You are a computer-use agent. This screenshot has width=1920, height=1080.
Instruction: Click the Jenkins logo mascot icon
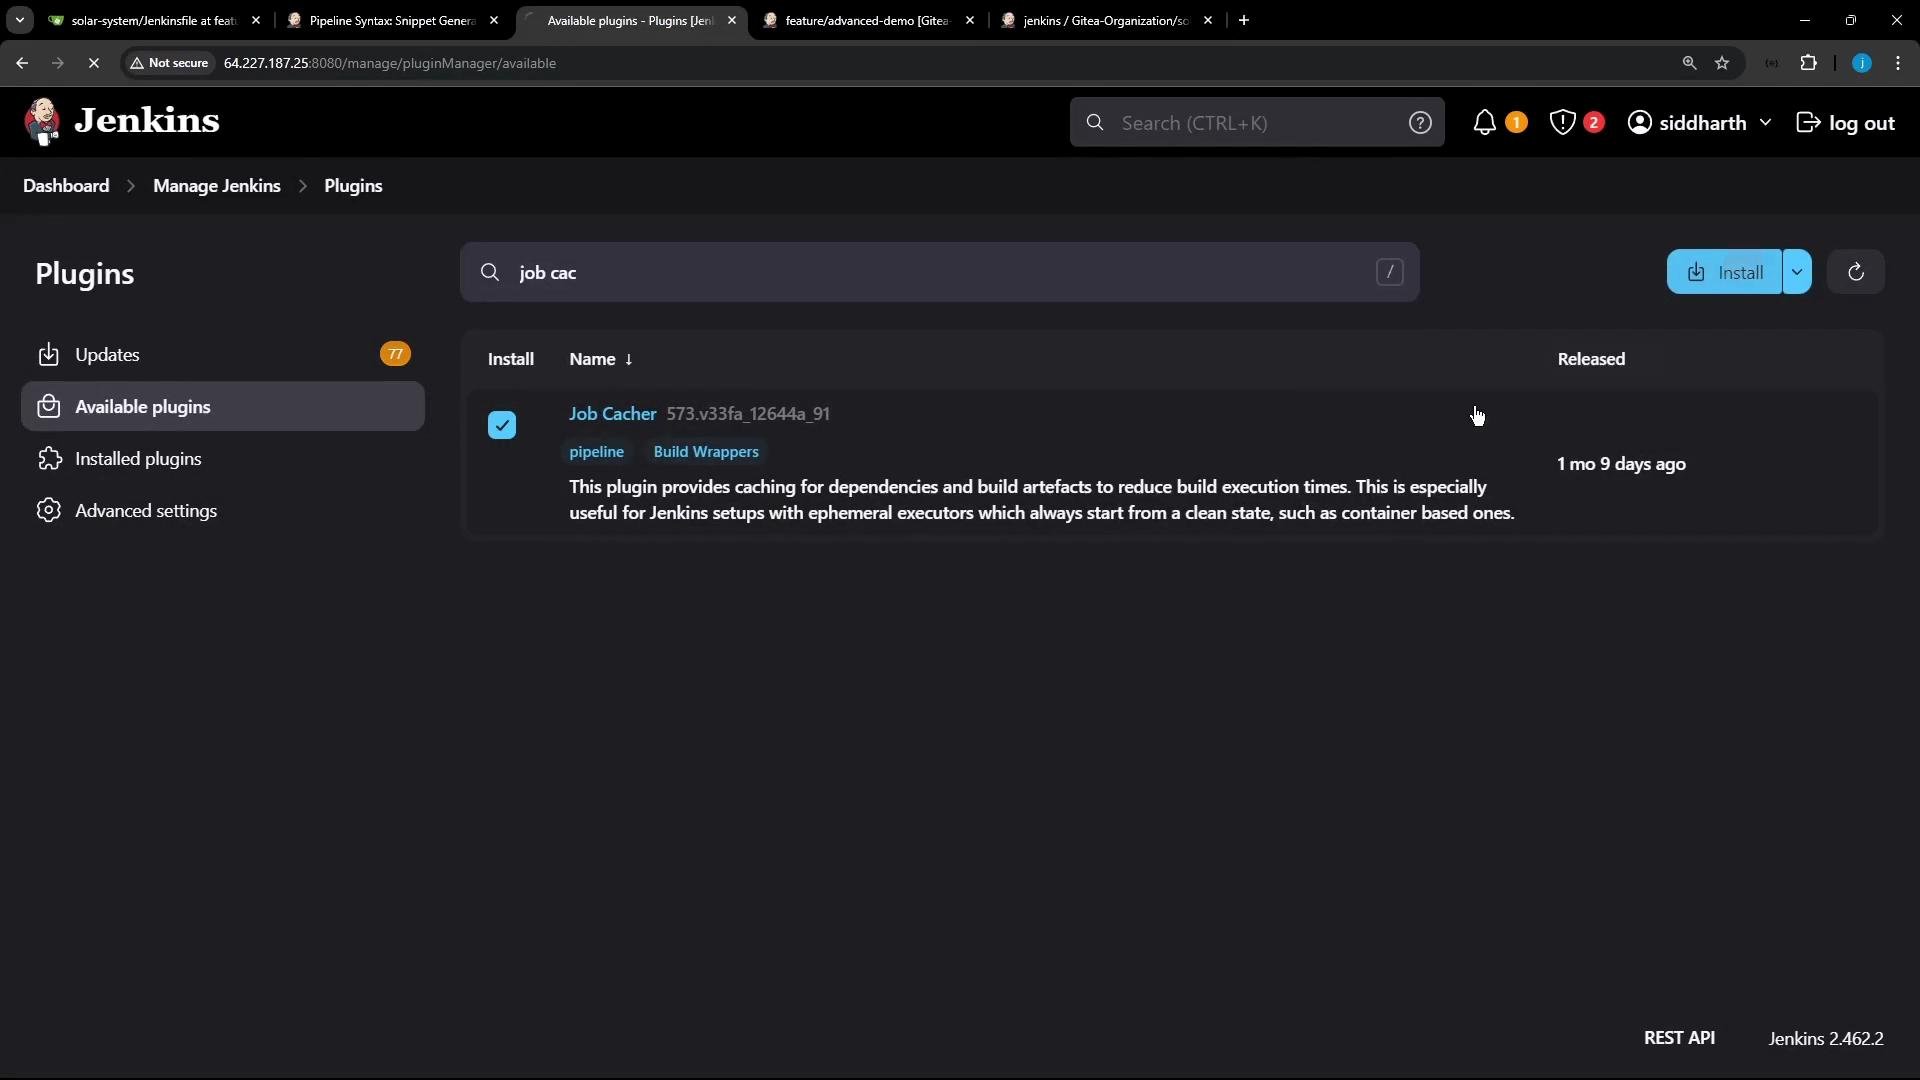[42, 121]
